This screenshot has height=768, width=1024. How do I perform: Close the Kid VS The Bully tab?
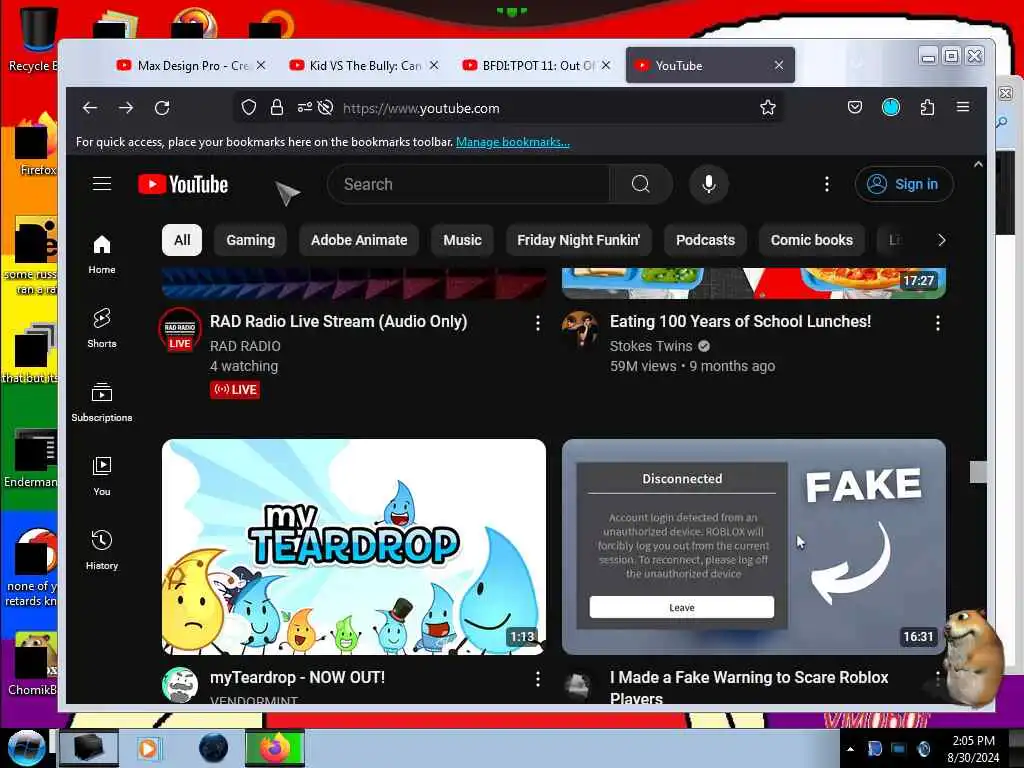tap(434, 65)
